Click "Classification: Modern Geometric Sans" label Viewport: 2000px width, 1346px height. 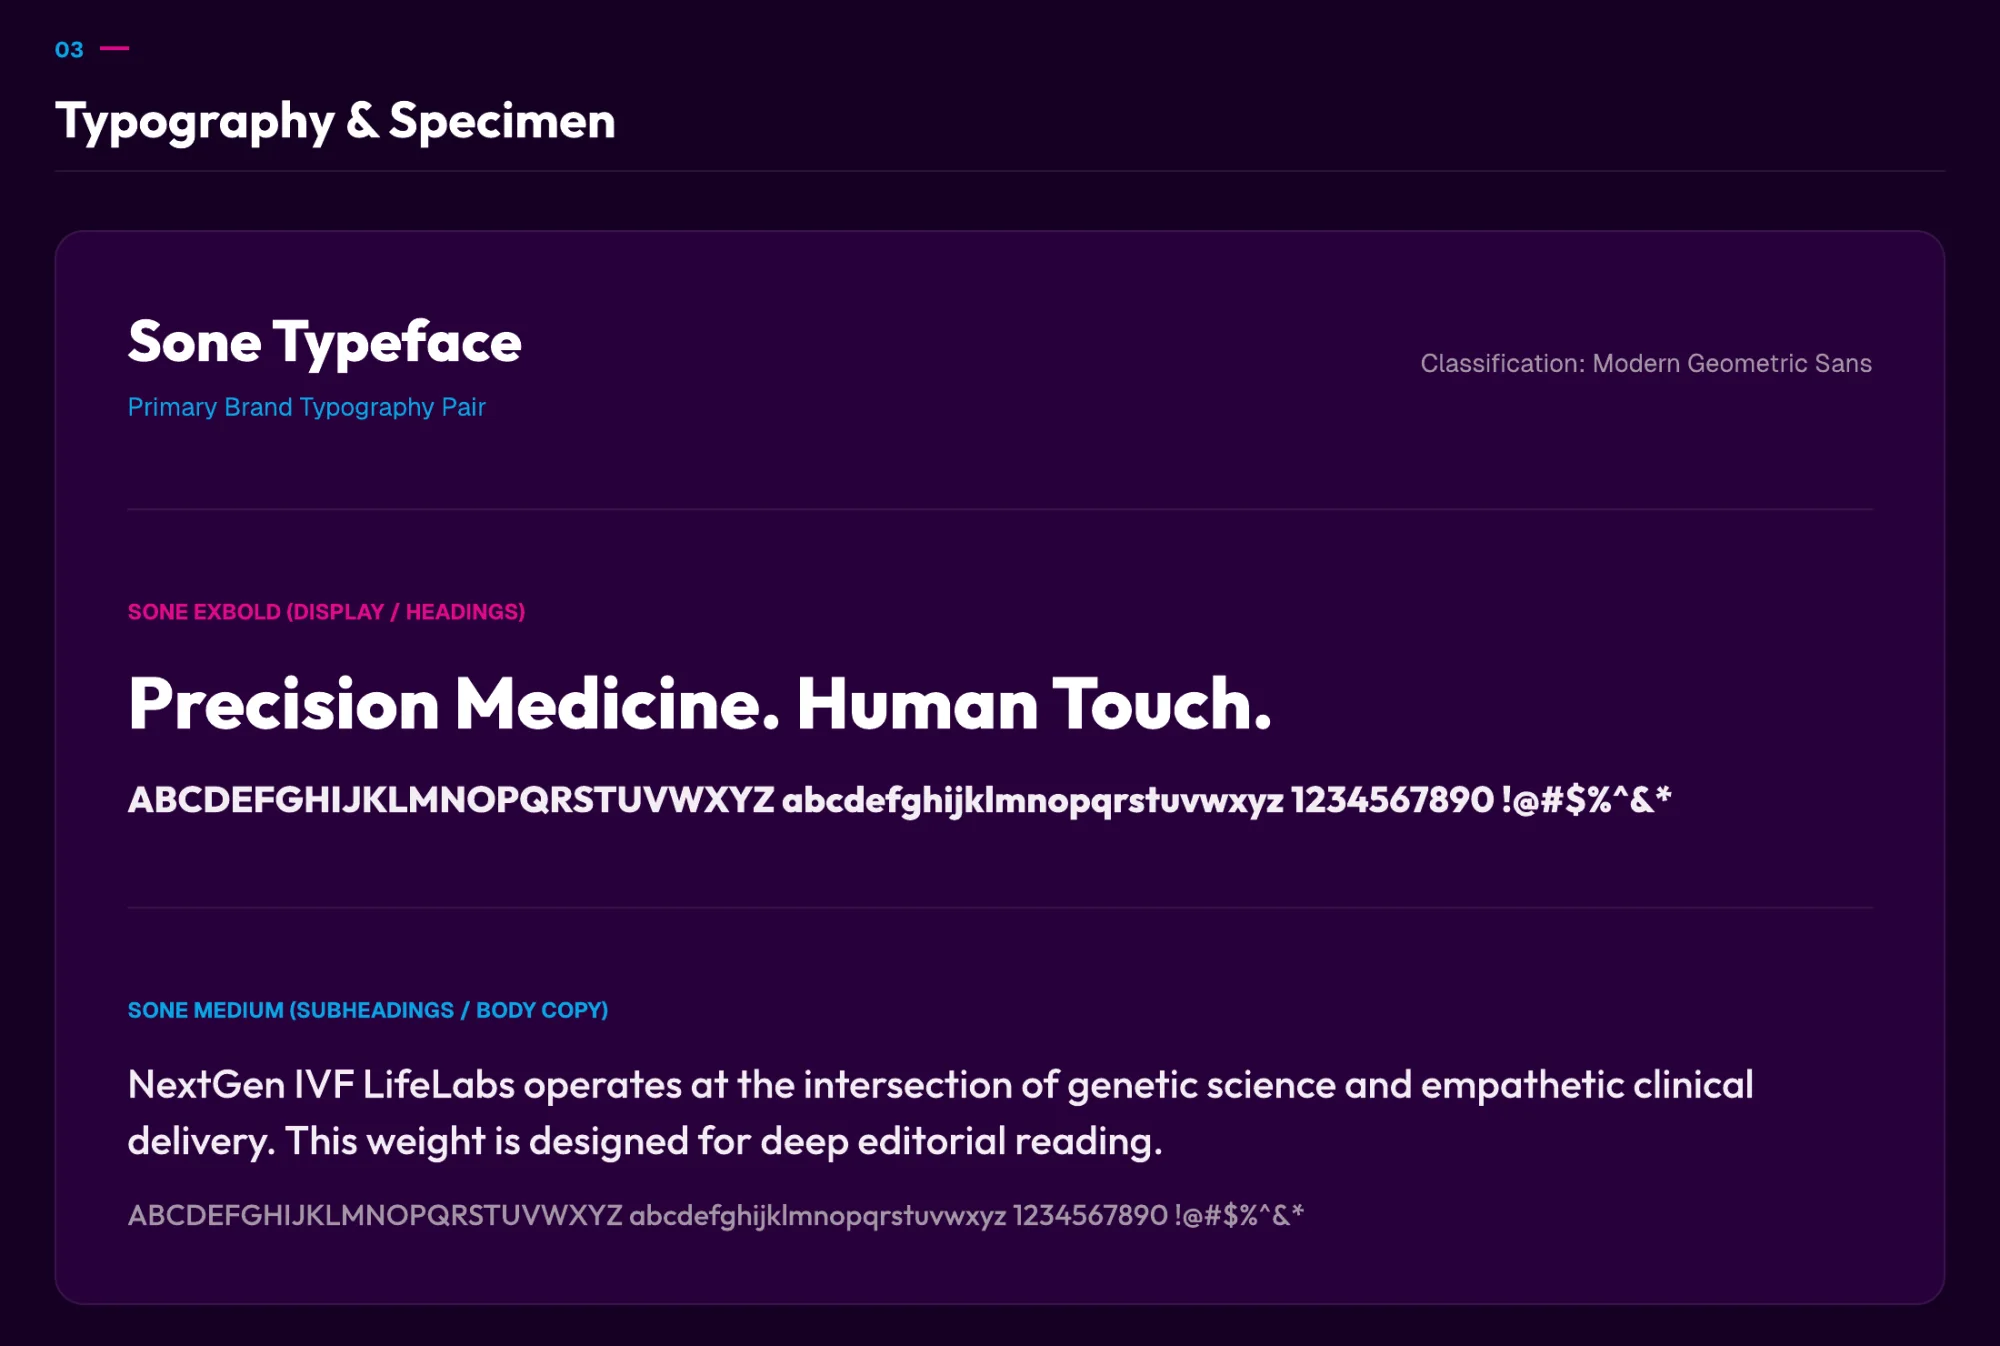tap(1646, 363)
